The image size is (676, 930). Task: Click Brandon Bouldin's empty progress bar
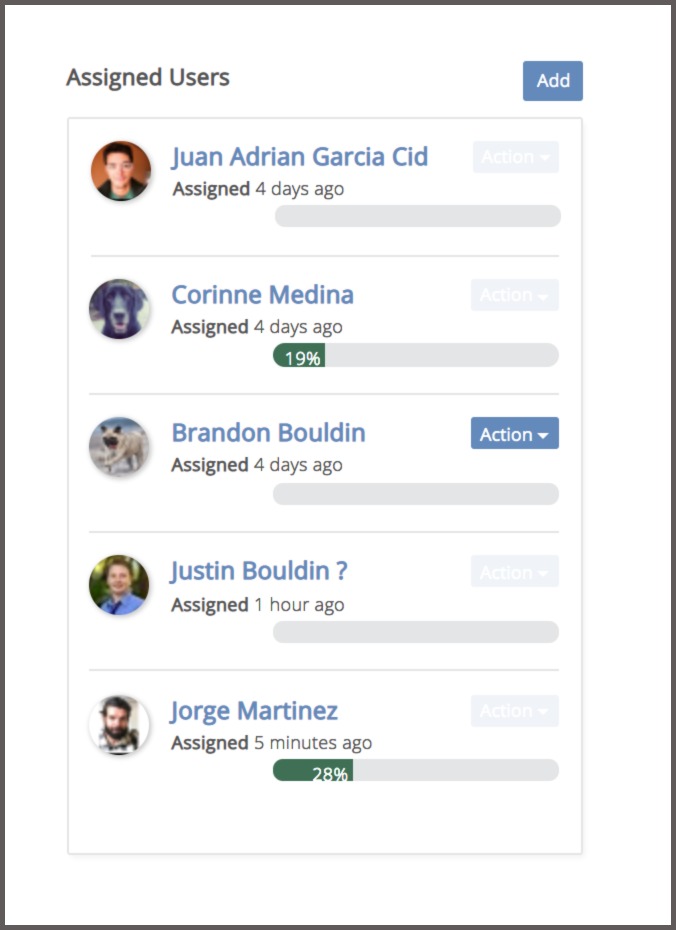coord(416,494)
